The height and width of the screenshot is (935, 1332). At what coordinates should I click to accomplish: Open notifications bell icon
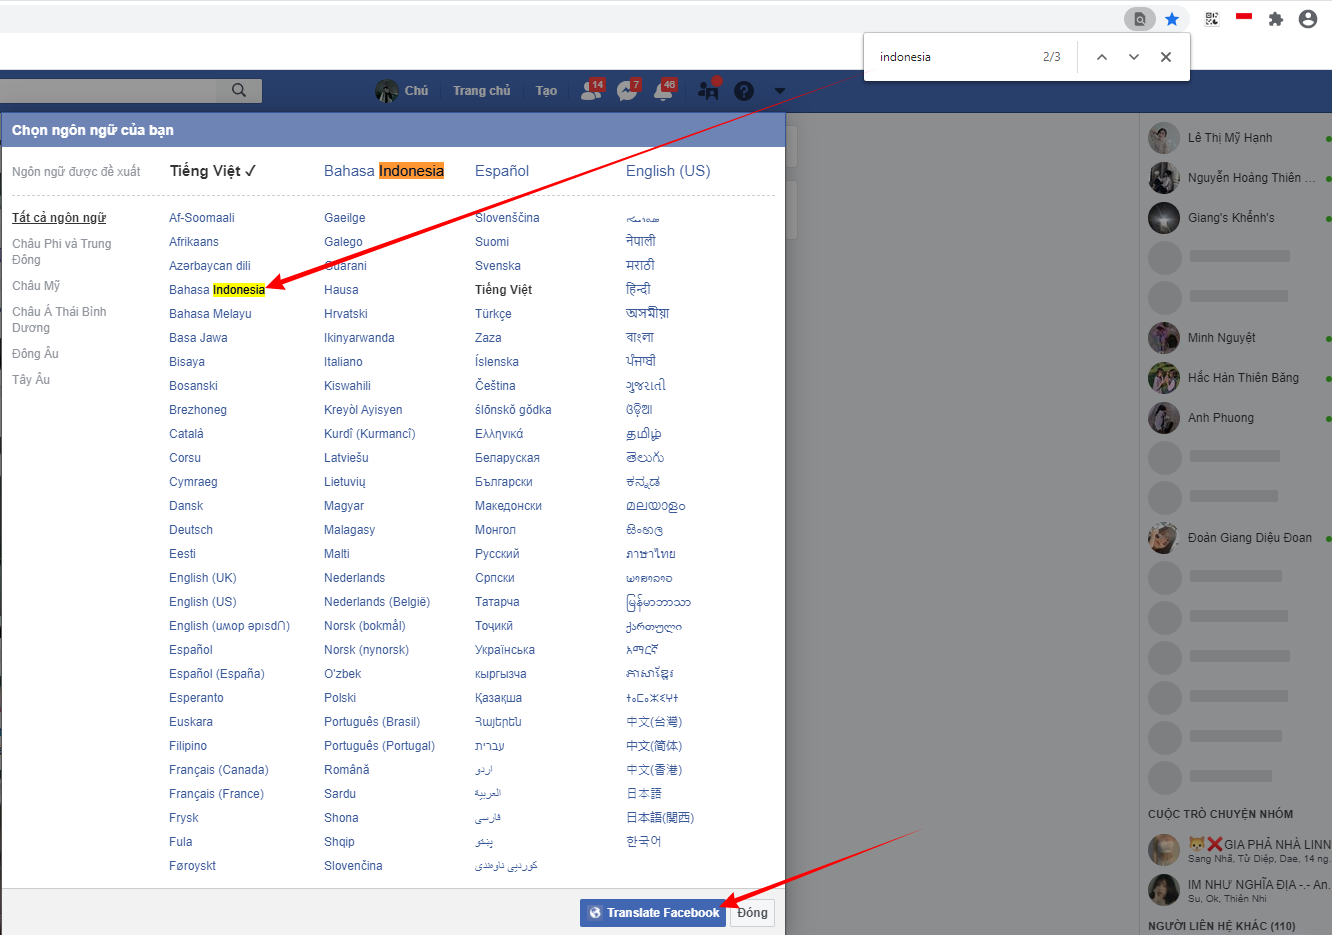[663, 91]
